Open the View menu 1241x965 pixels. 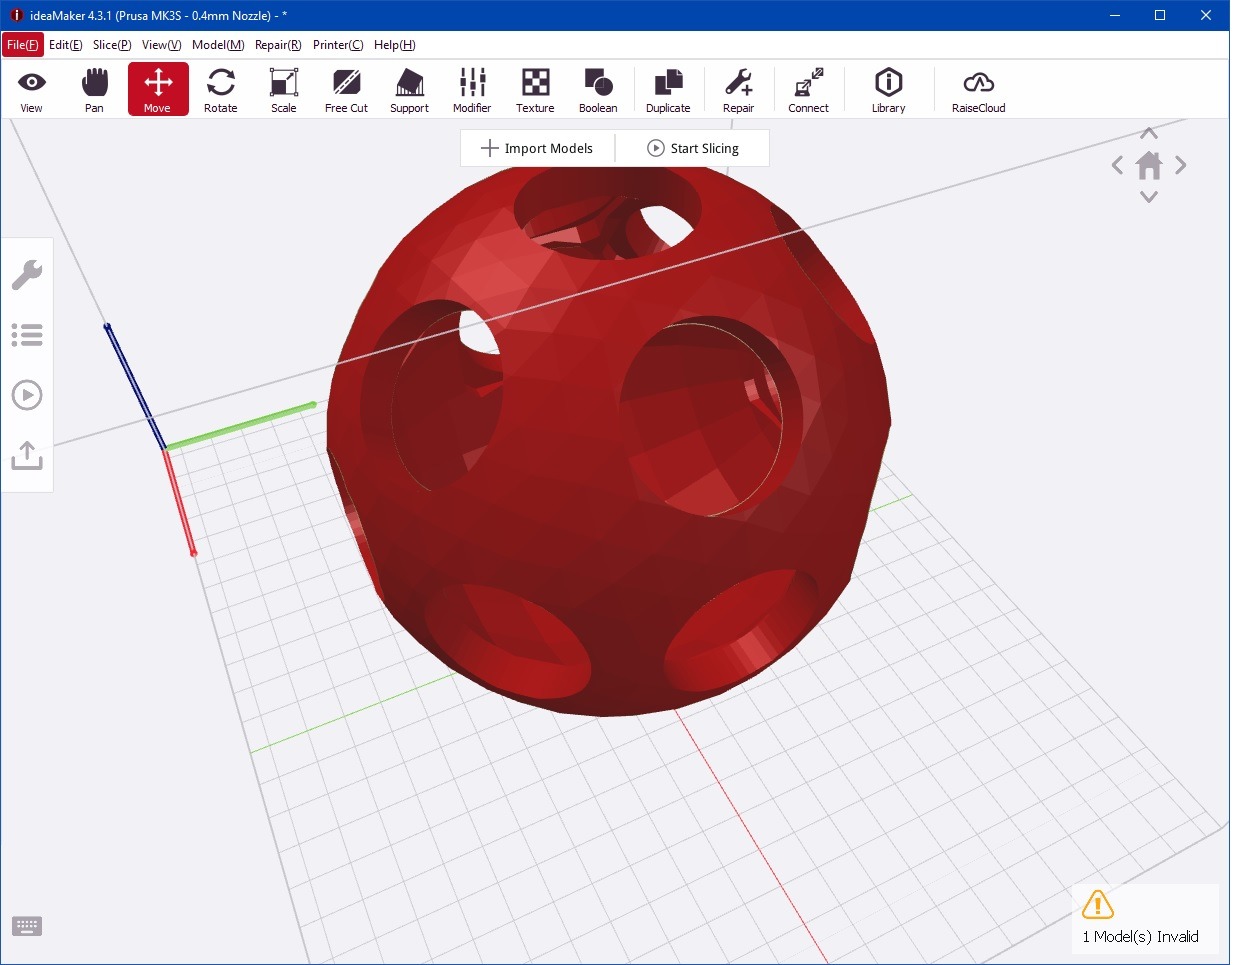(161, 45)
